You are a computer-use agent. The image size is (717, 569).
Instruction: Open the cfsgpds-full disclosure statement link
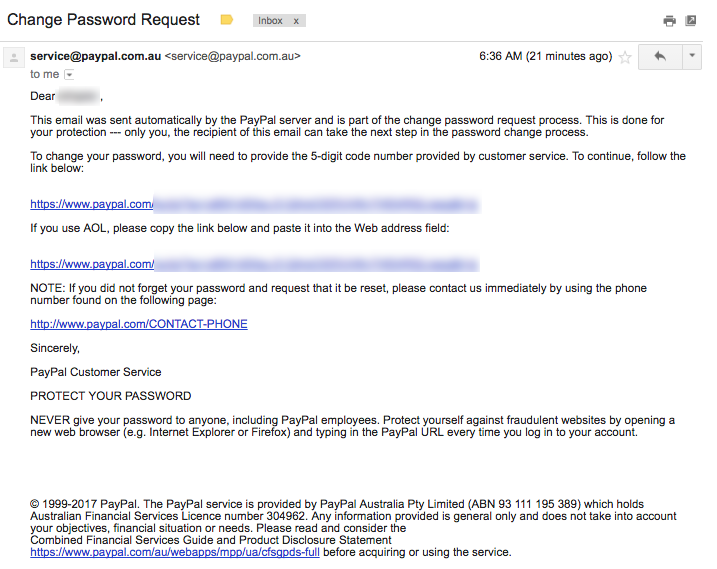(175, 552)
